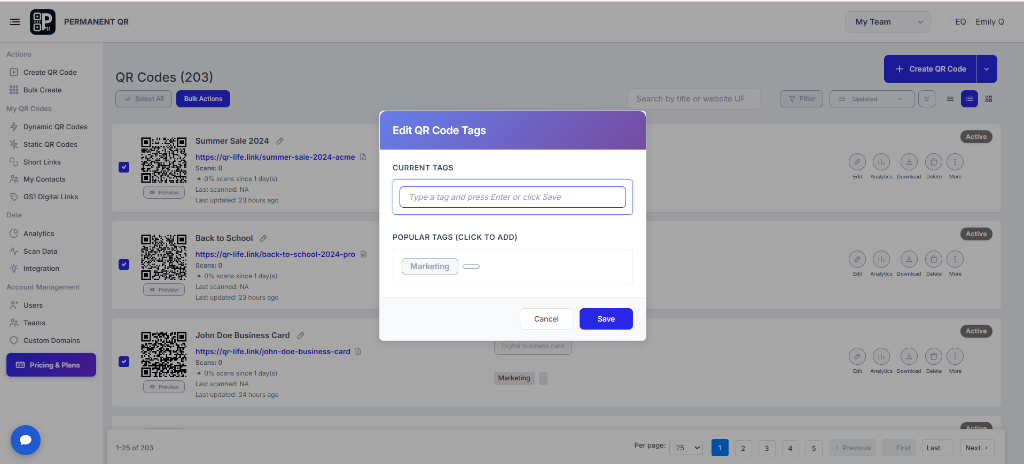1024x464 pixels.
Task: Click Download icon for Back to School
Action: coord(908,259)
